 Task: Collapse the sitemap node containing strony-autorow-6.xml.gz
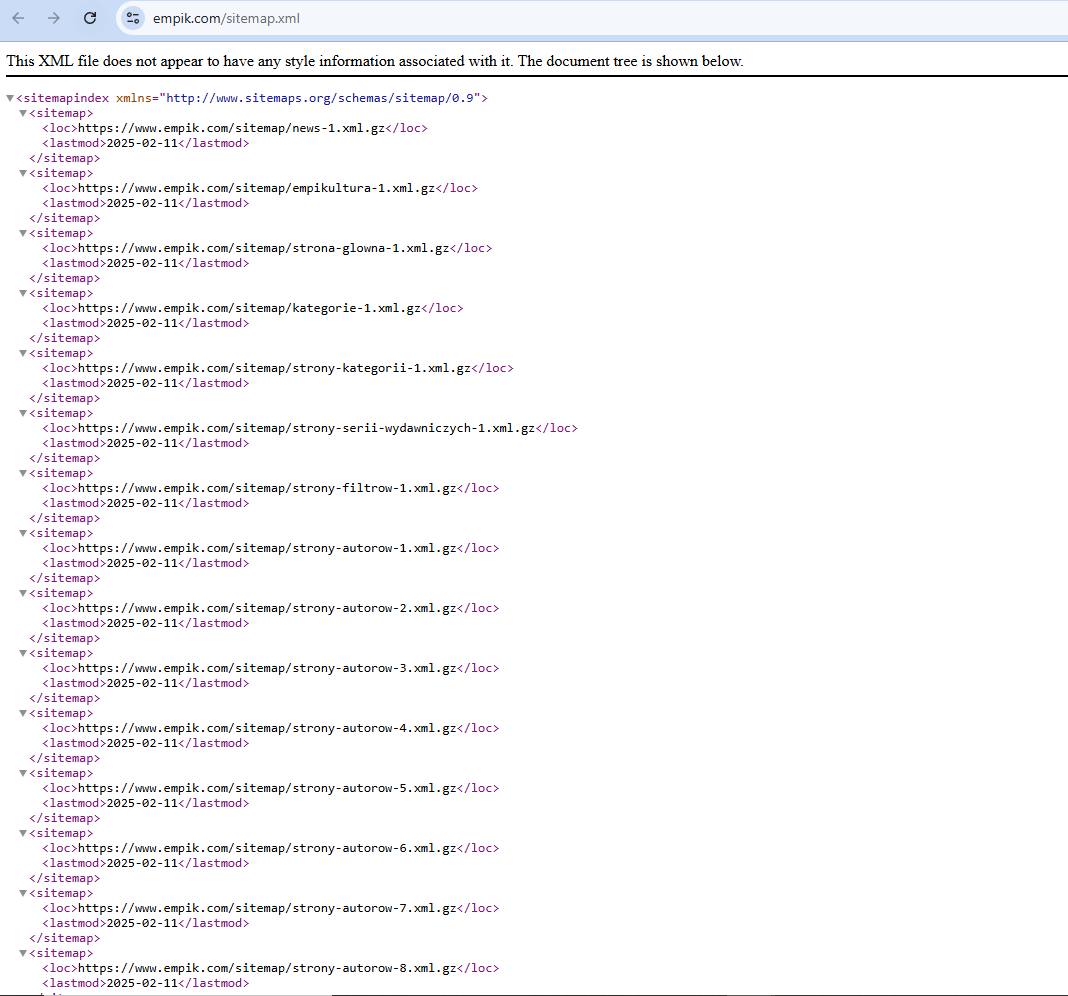[x=23, y=832]
